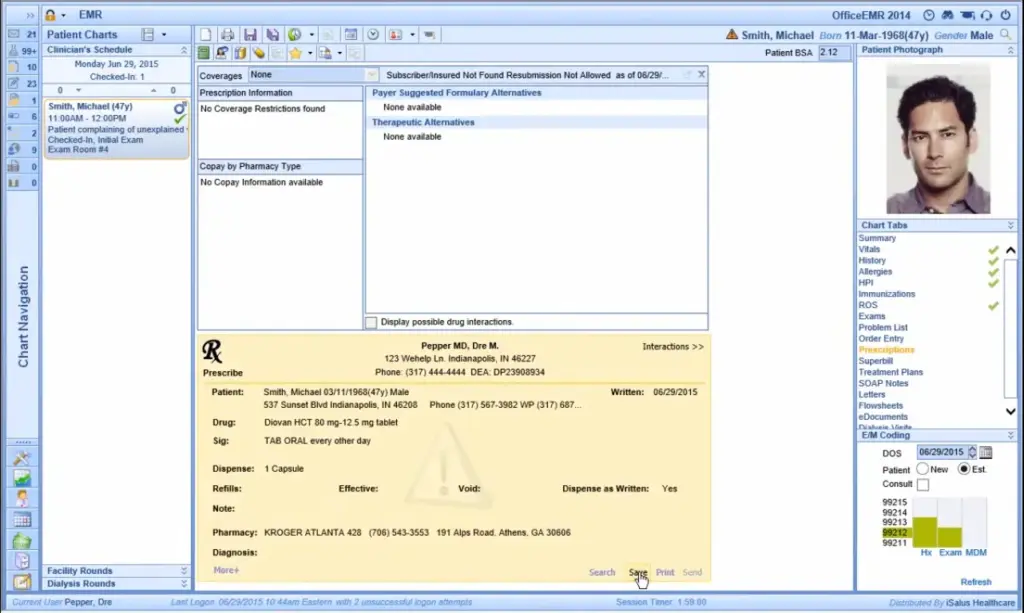This screenshot has height=613, width=1024.
Task: Collapse the E/M Coding panel
Action: (1011, 435)
